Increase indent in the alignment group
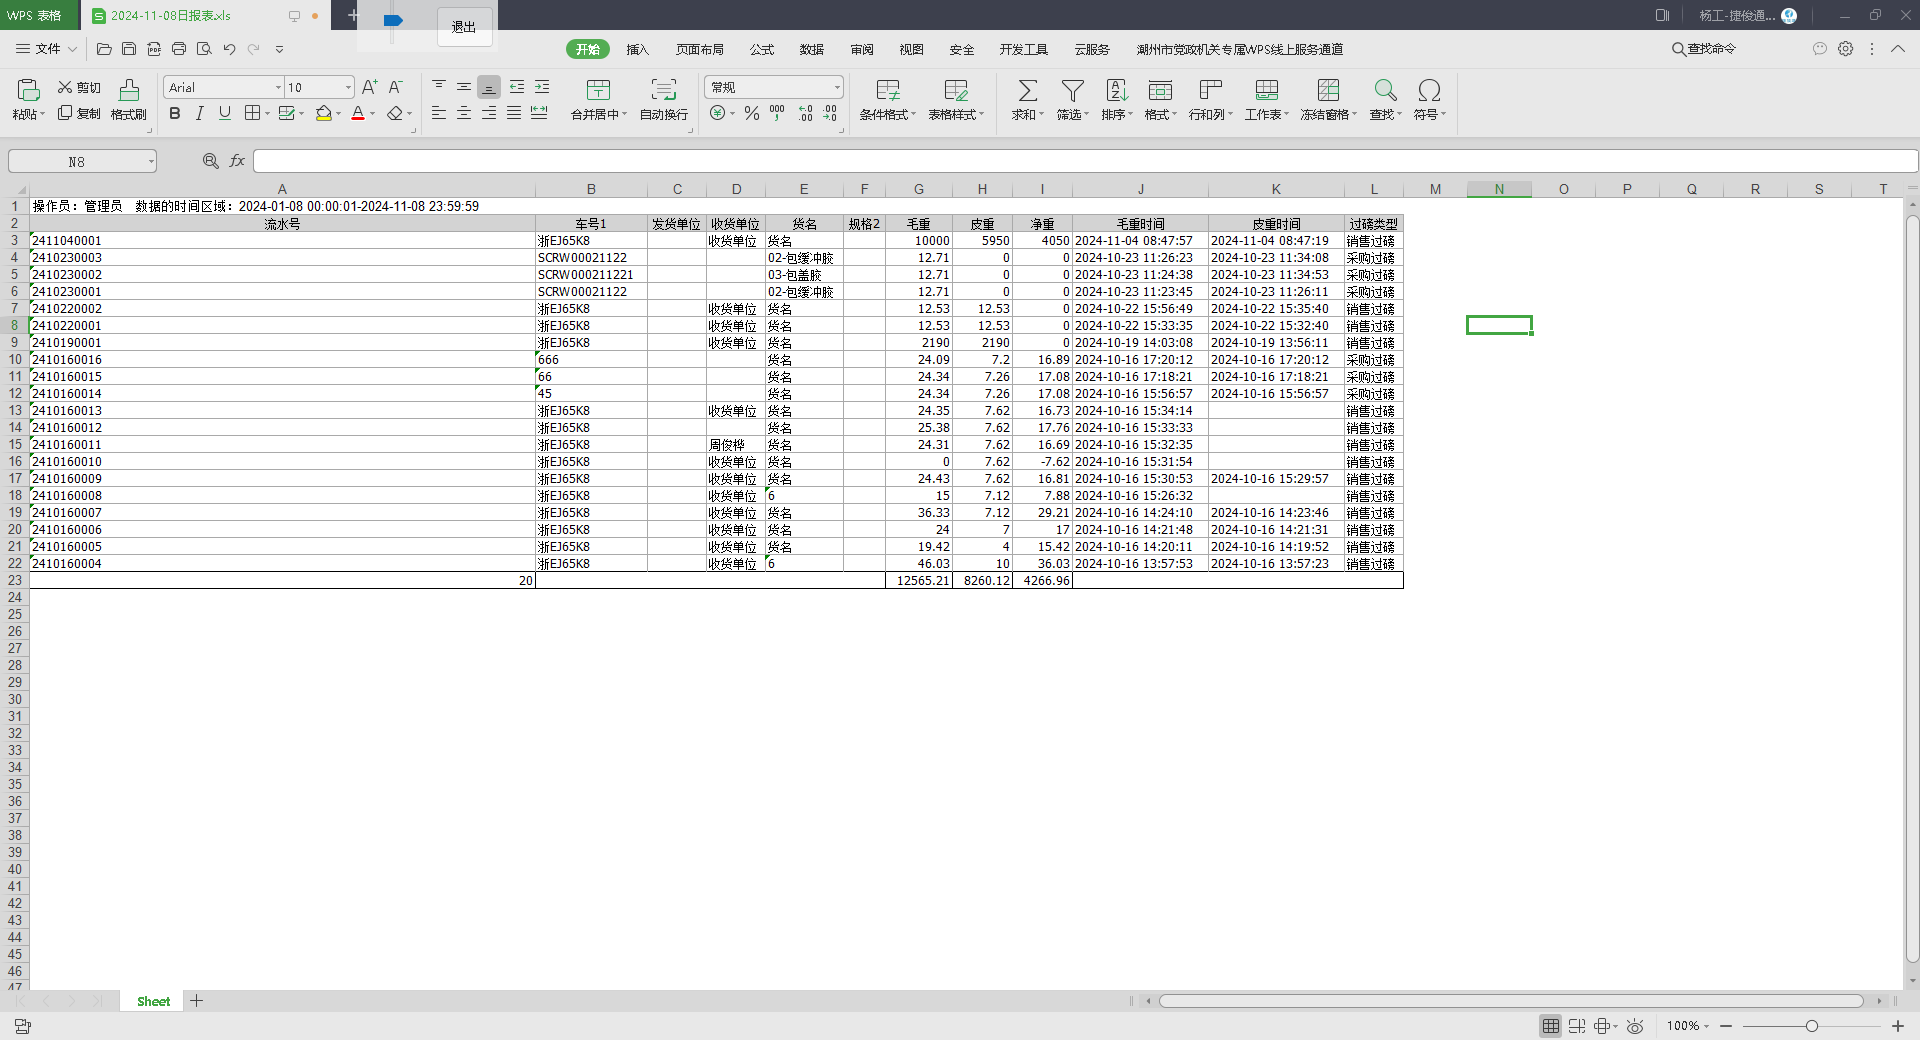 [x=542, y=88]
